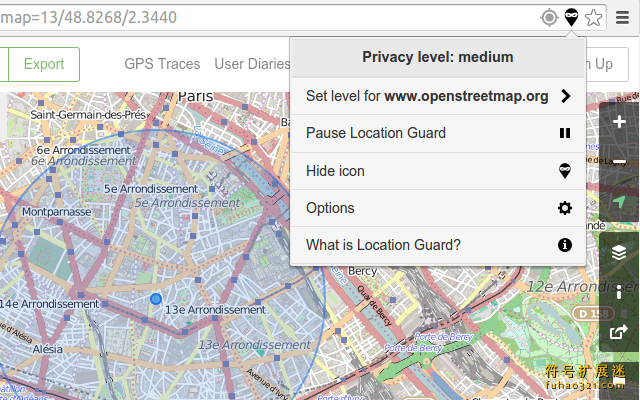
Task: Select Pause Location Guard
Action: [438, 133]
